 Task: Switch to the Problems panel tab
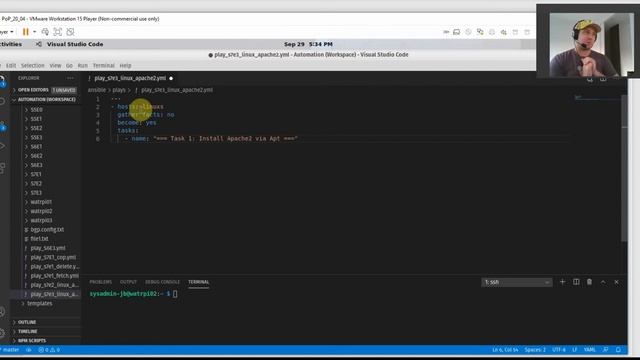click(x=100, y=282)
